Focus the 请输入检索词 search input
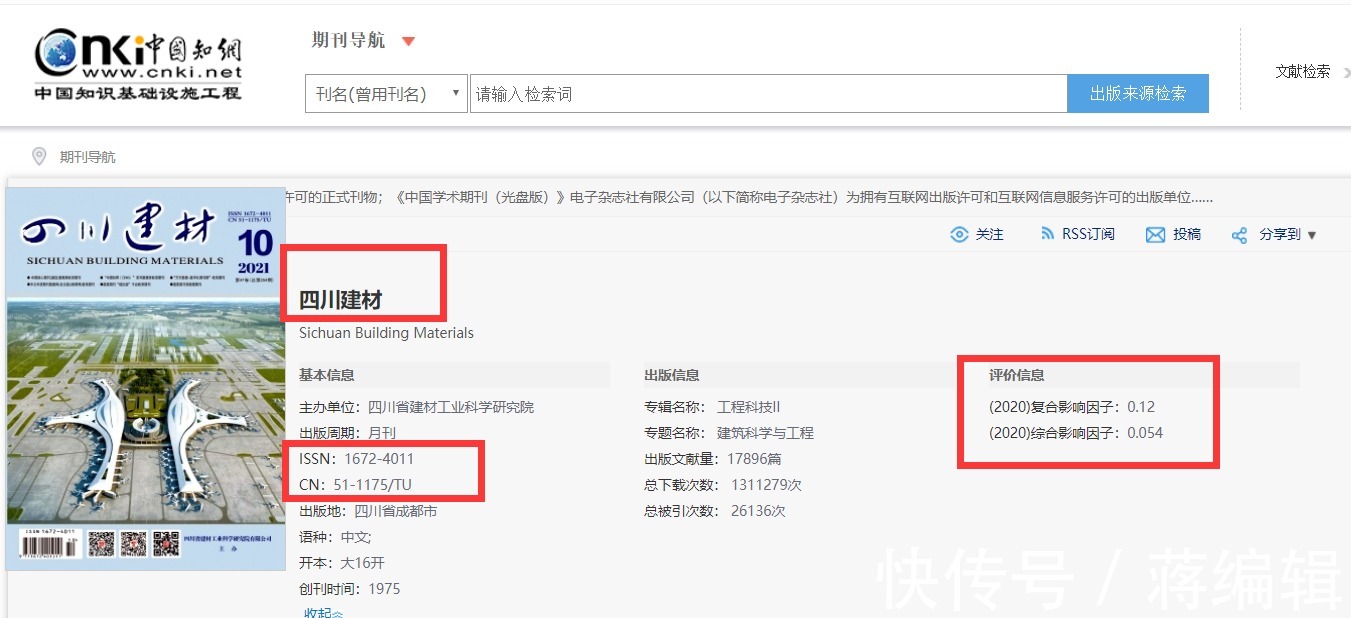The width and height of the screenshot is (1351, 618). click(x=767, y=94)
